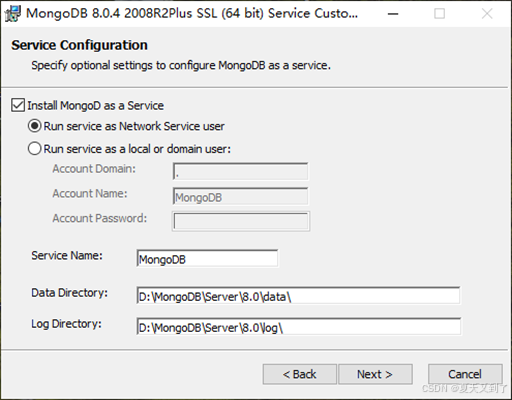Minimize the installer window
The width and height of the screenshot is (512, 400).
tap(393, 14)
